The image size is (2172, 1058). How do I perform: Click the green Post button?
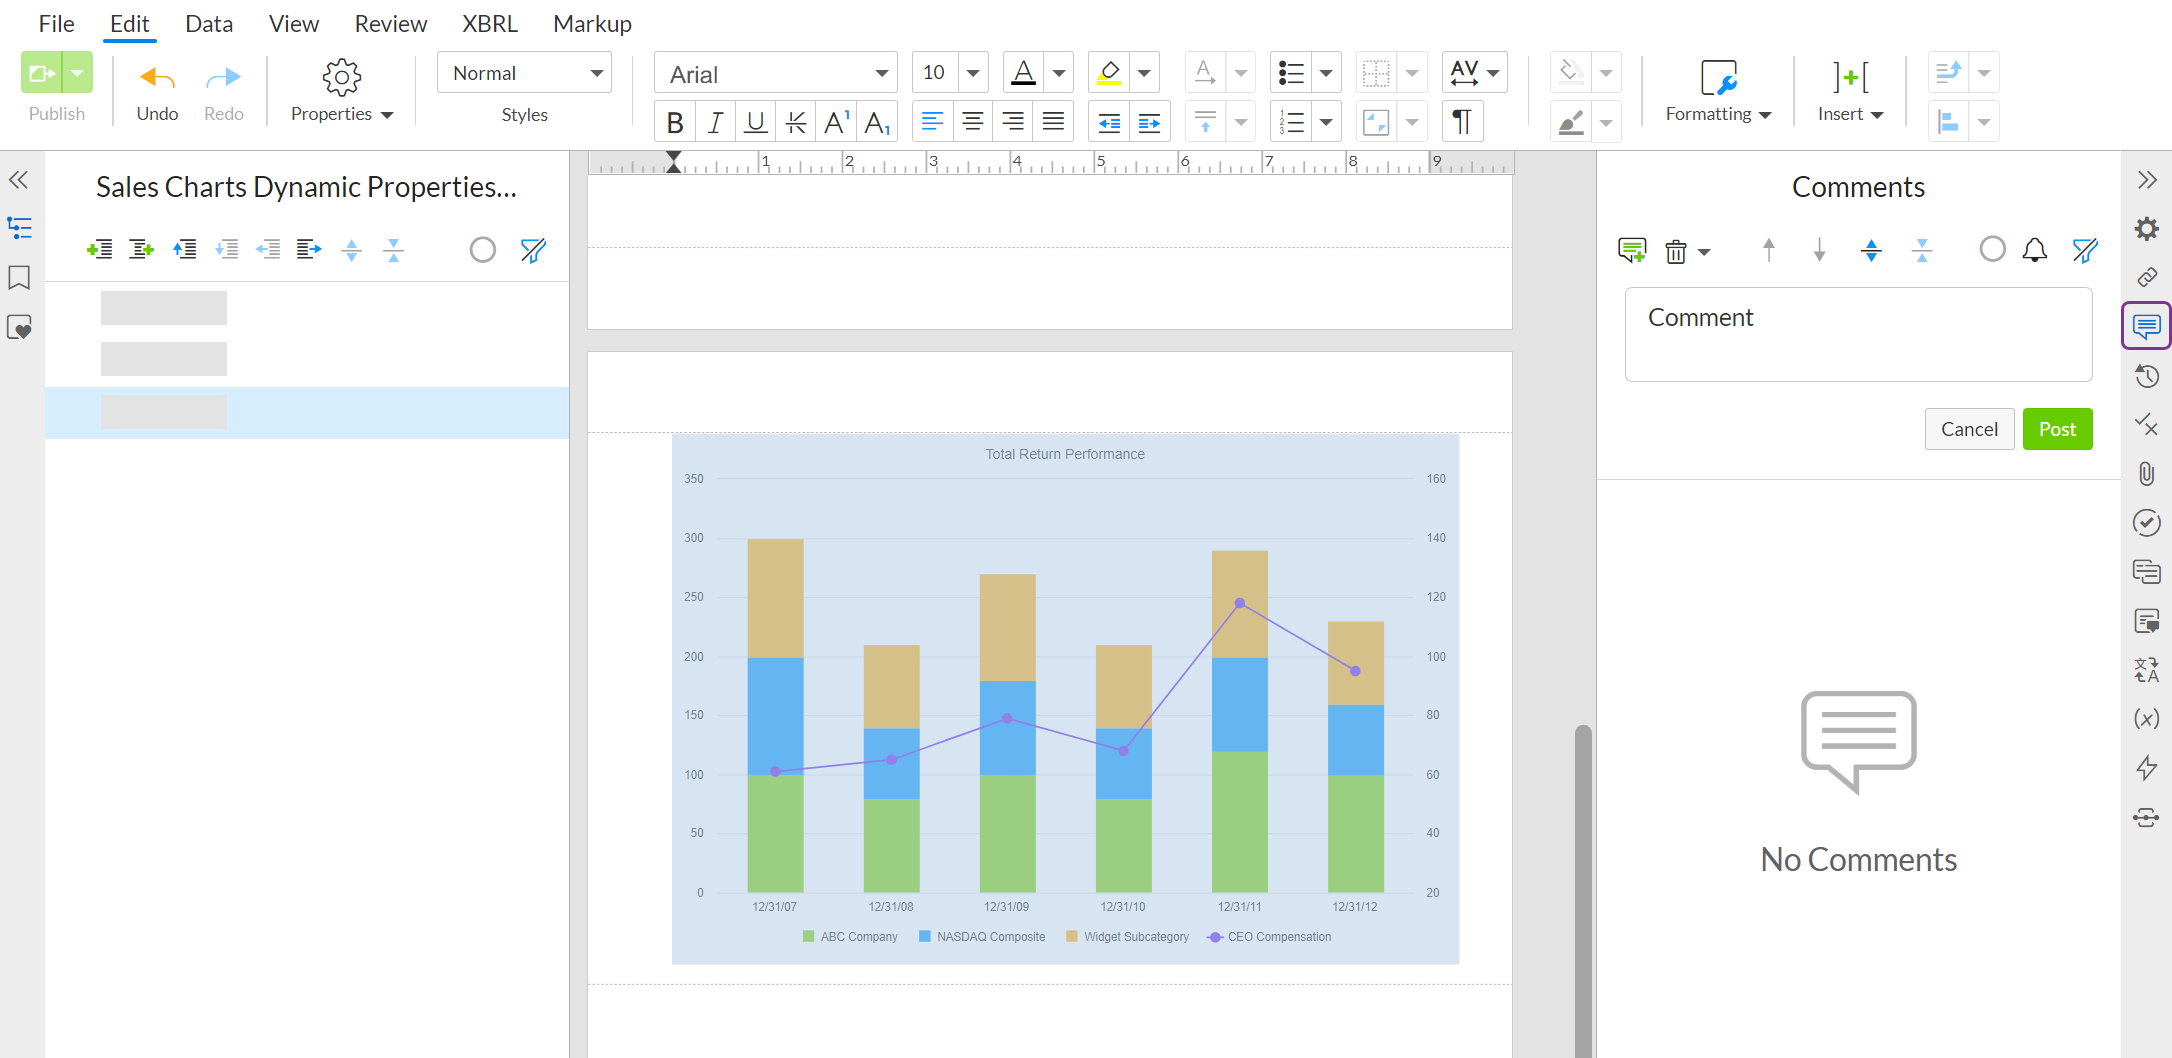point(2057,429)
